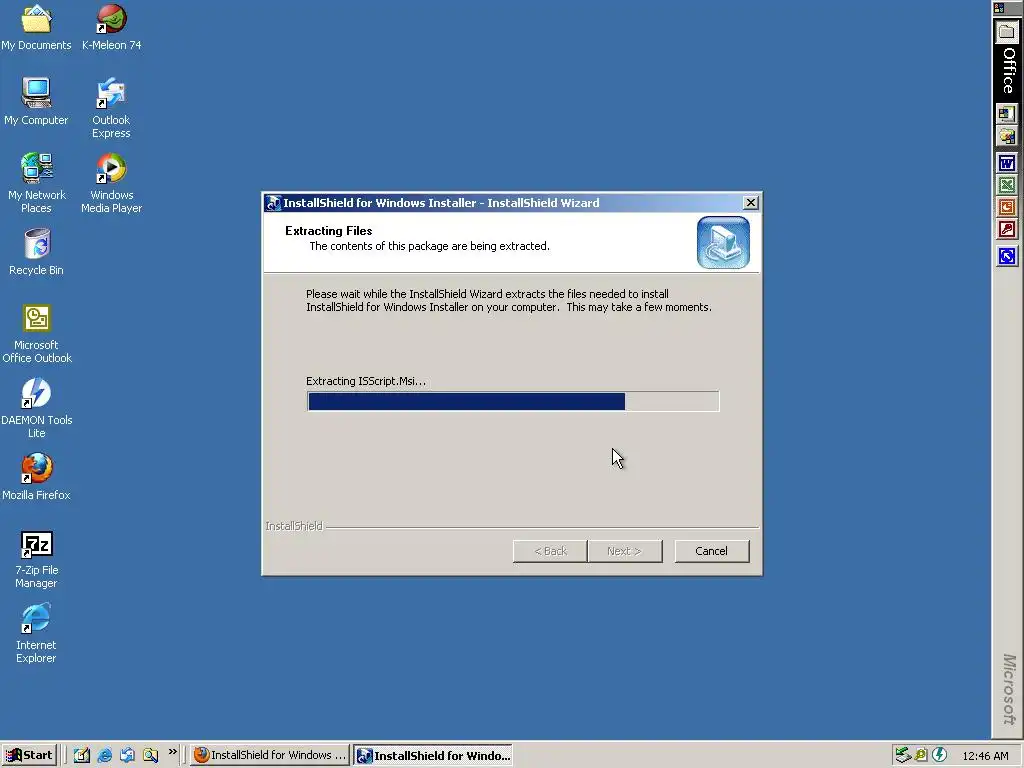Select the K-Meleon 74 desktop shortcut
1024x768 pixels.
(111, 27)
